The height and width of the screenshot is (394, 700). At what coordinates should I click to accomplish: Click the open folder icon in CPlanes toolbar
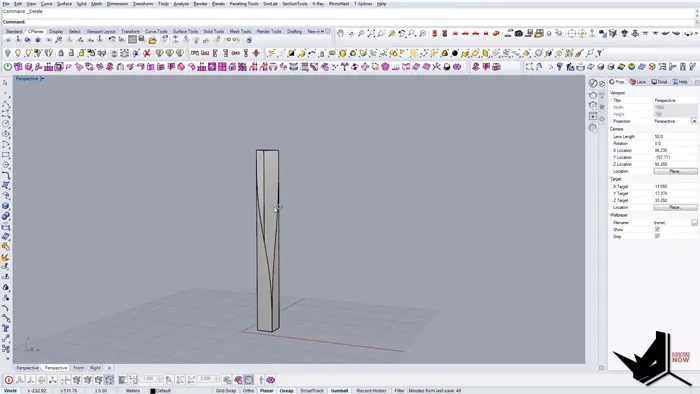click(x=153, y=40)
